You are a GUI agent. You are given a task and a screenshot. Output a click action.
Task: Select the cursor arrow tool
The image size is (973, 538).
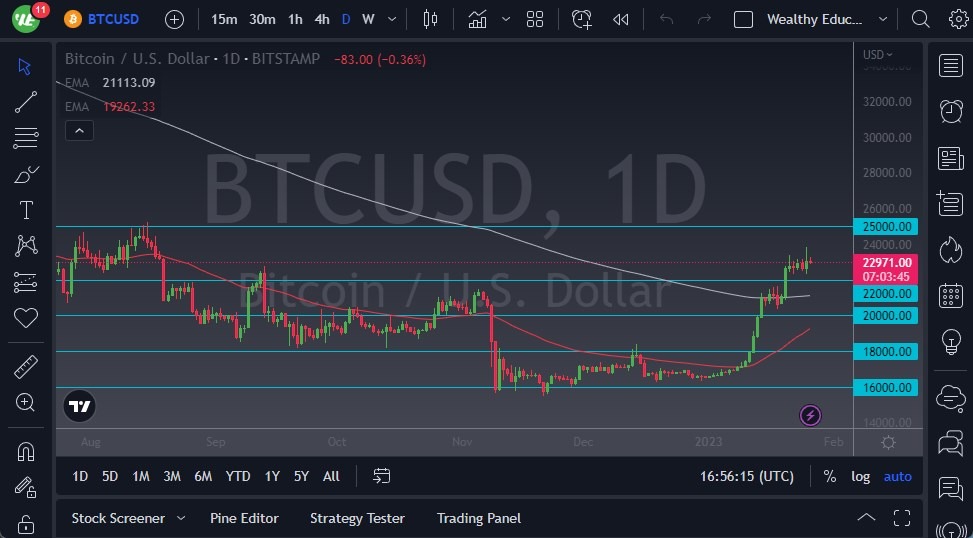(25, 67)
